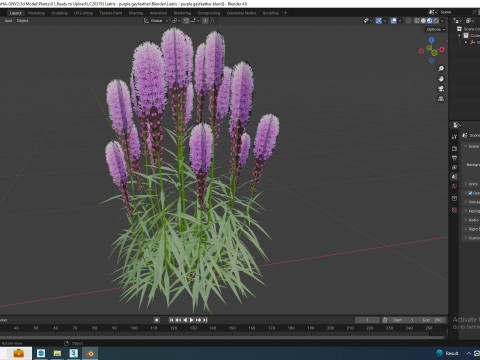The image size is (480, 360).
Task: Open the Object menu in viewport header
Action: pyautogui.click(x=22, y=21)
